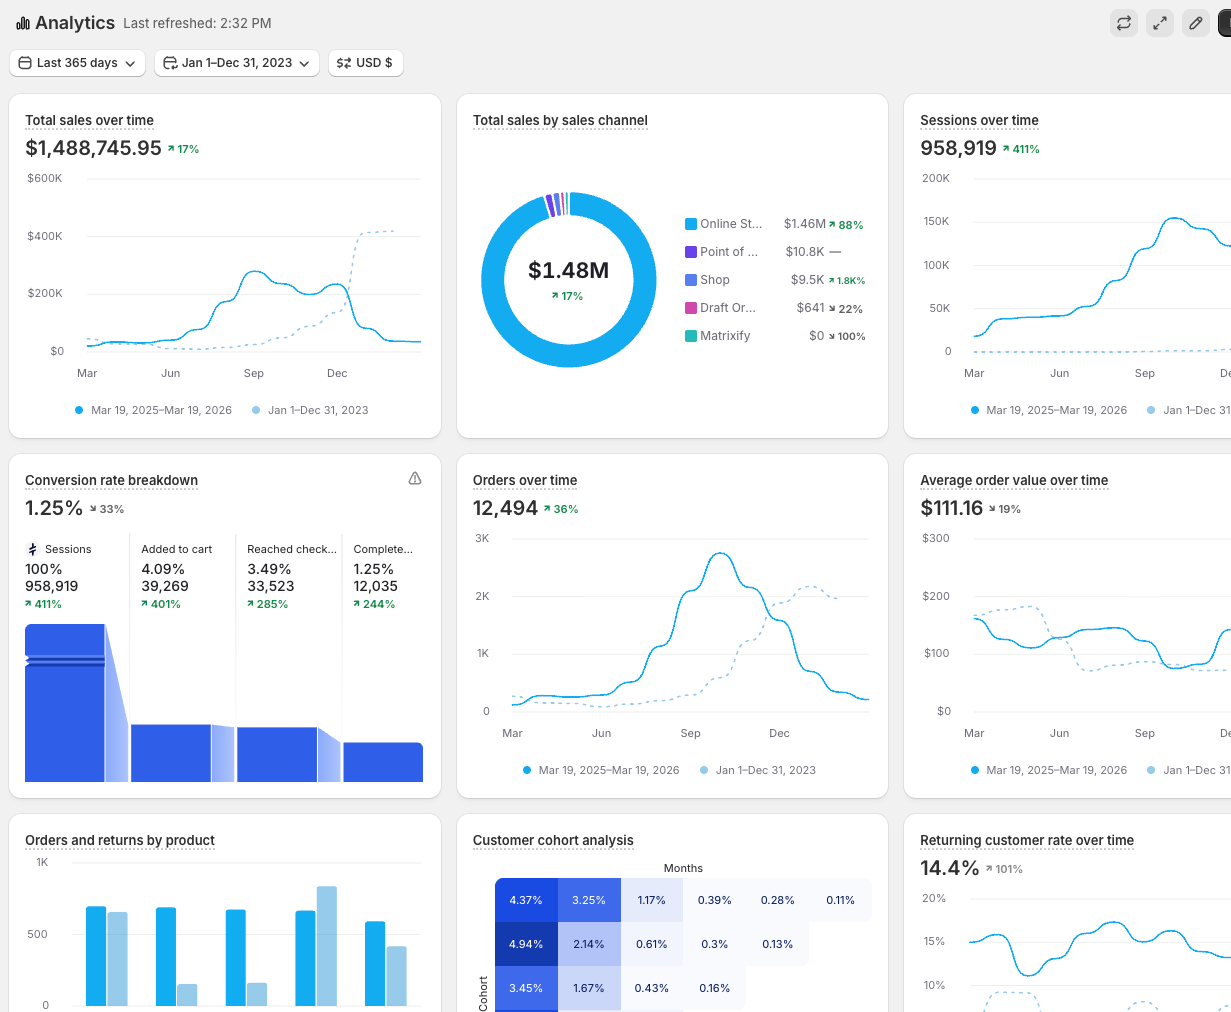Click the pencil edit dashboard icon
Viewport: 1231px width, 1012px height.
click(1196, 23)
